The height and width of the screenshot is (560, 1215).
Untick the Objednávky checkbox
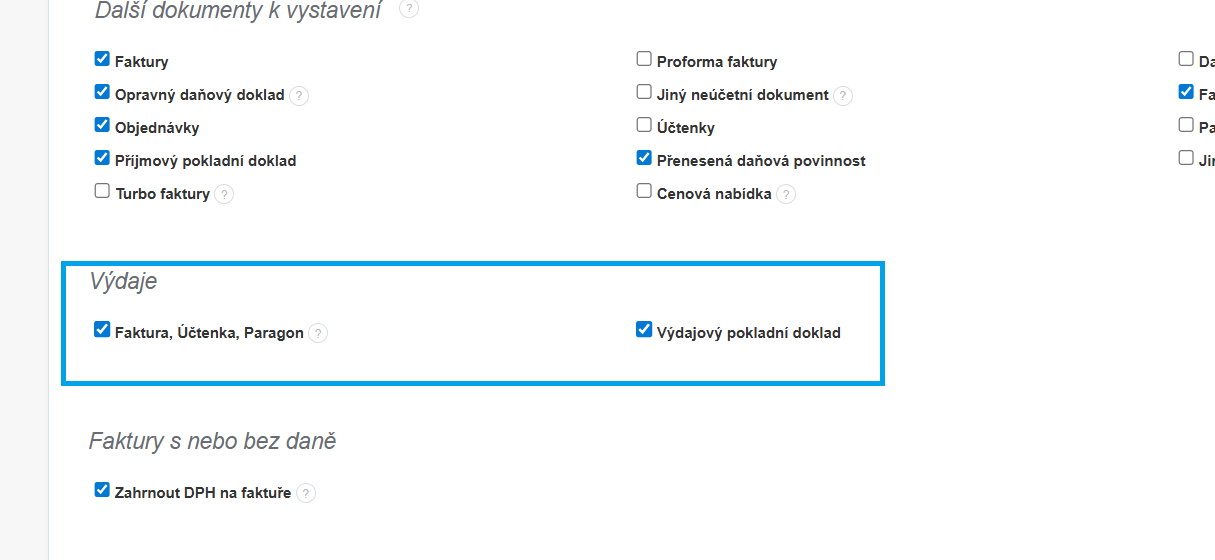pos(102,125)
